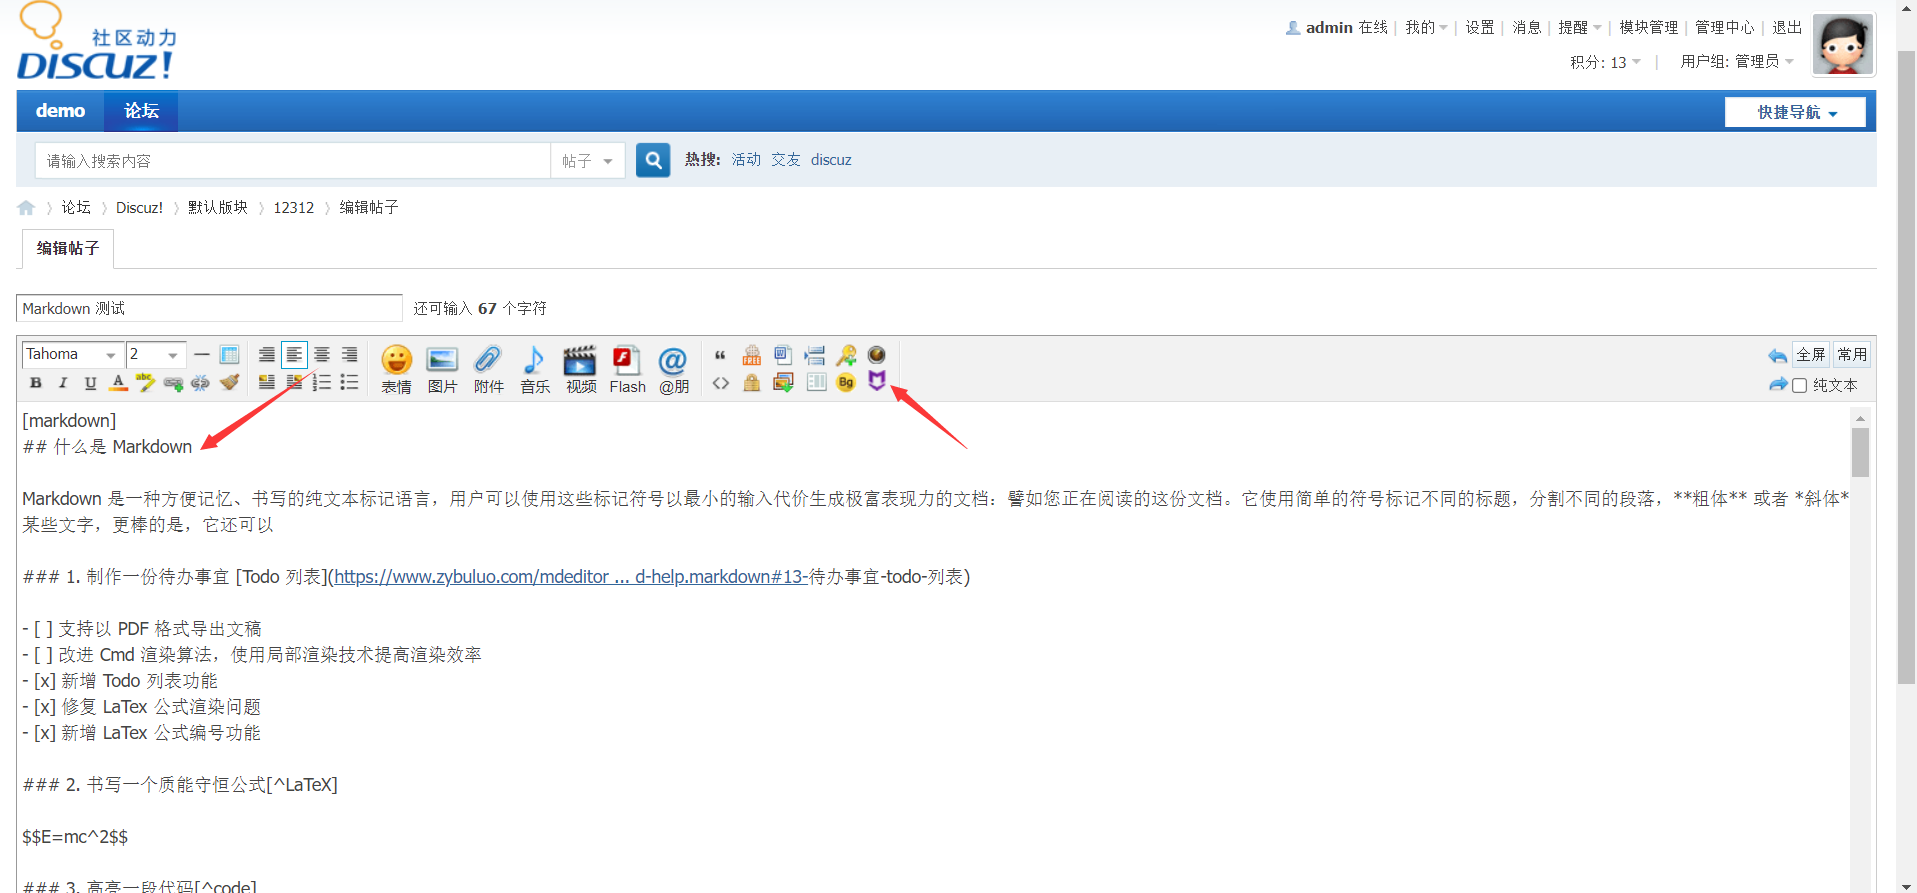The image size is (1917, 893).
Task: Click hot search term discuz
Action: click(831, 160)
